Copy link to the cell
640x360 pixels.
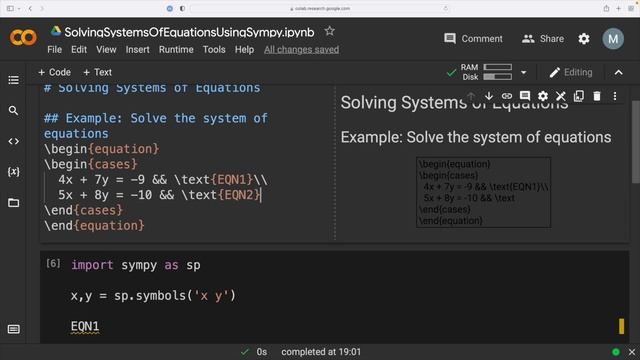coord(507,96)
